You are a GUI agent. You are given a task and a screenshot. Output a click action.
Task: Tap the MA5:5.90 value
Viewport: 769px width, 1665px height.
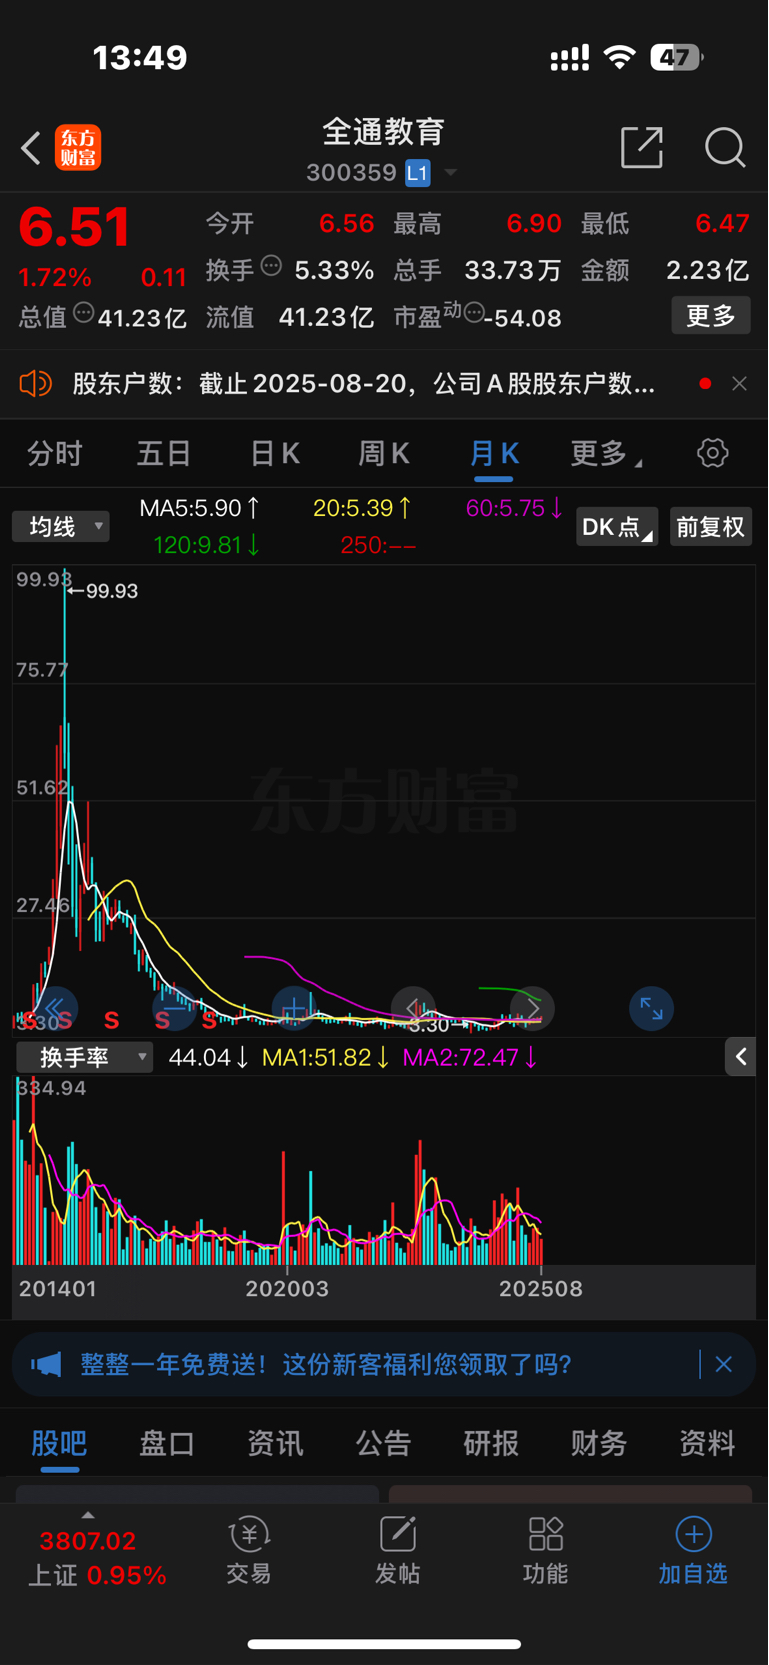click(x=200, y=508)
